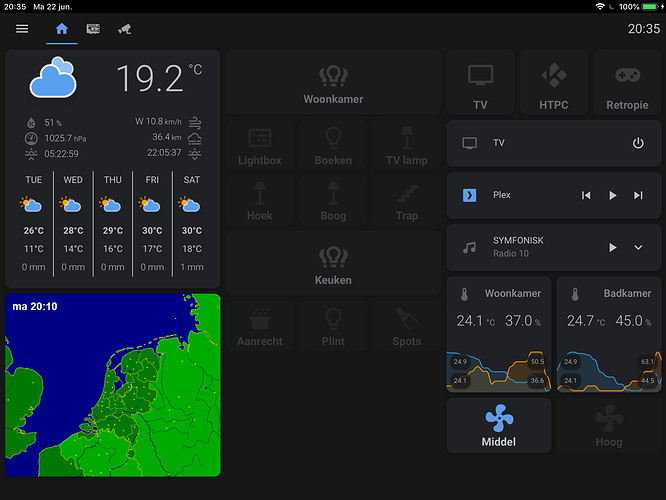Toggle the Spots light
The width and height of the screenshot is (666, 500).
406,326
